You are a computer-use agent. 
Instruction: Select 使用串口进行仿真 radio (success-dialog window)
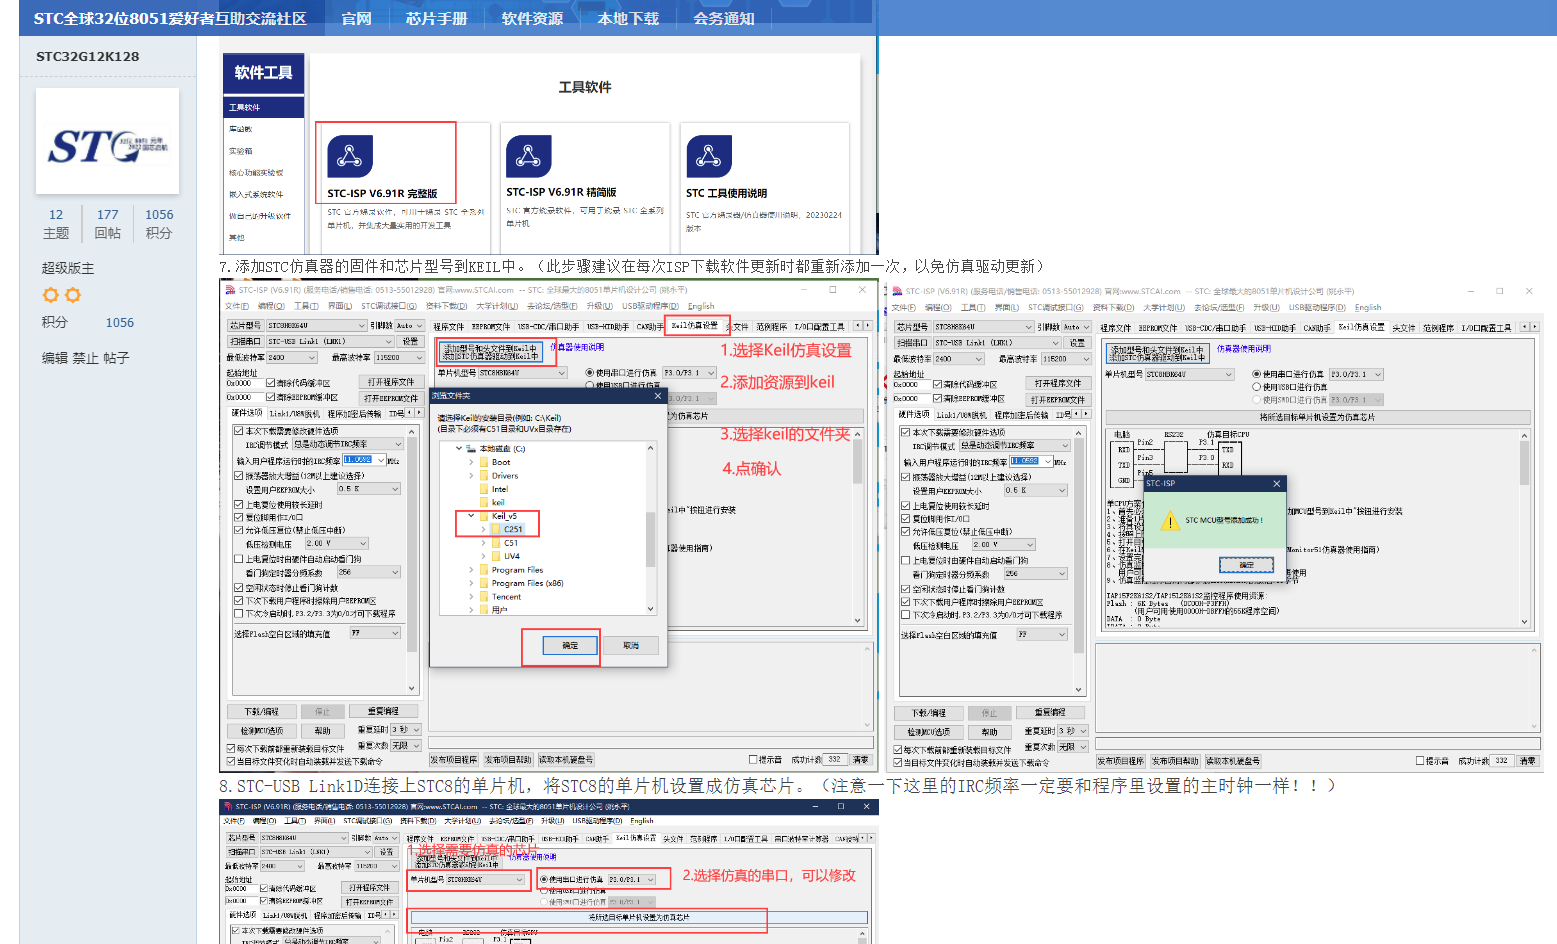click(1257, 374)
